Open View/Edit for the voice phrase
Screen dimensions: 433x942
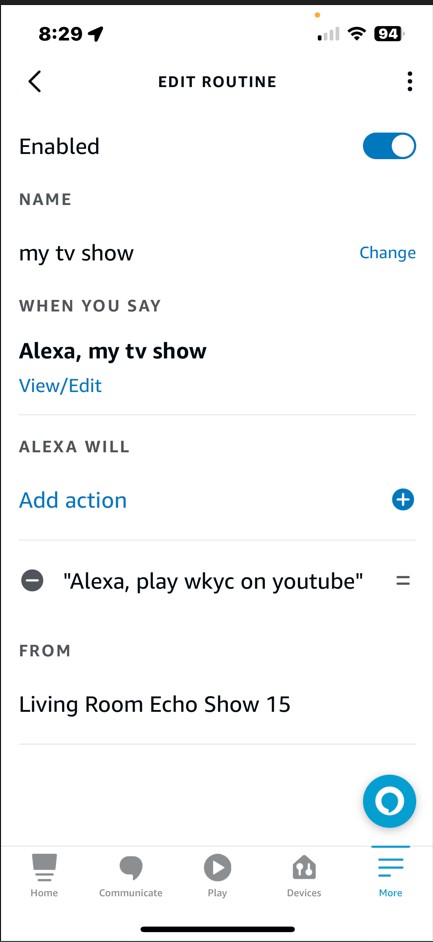pos(60,385)
